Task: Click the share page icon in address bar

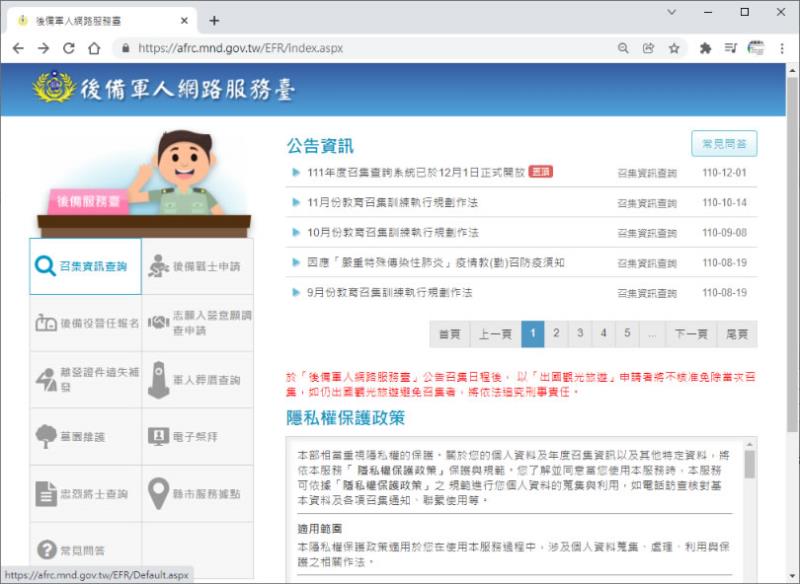Action: click(648, 48)
